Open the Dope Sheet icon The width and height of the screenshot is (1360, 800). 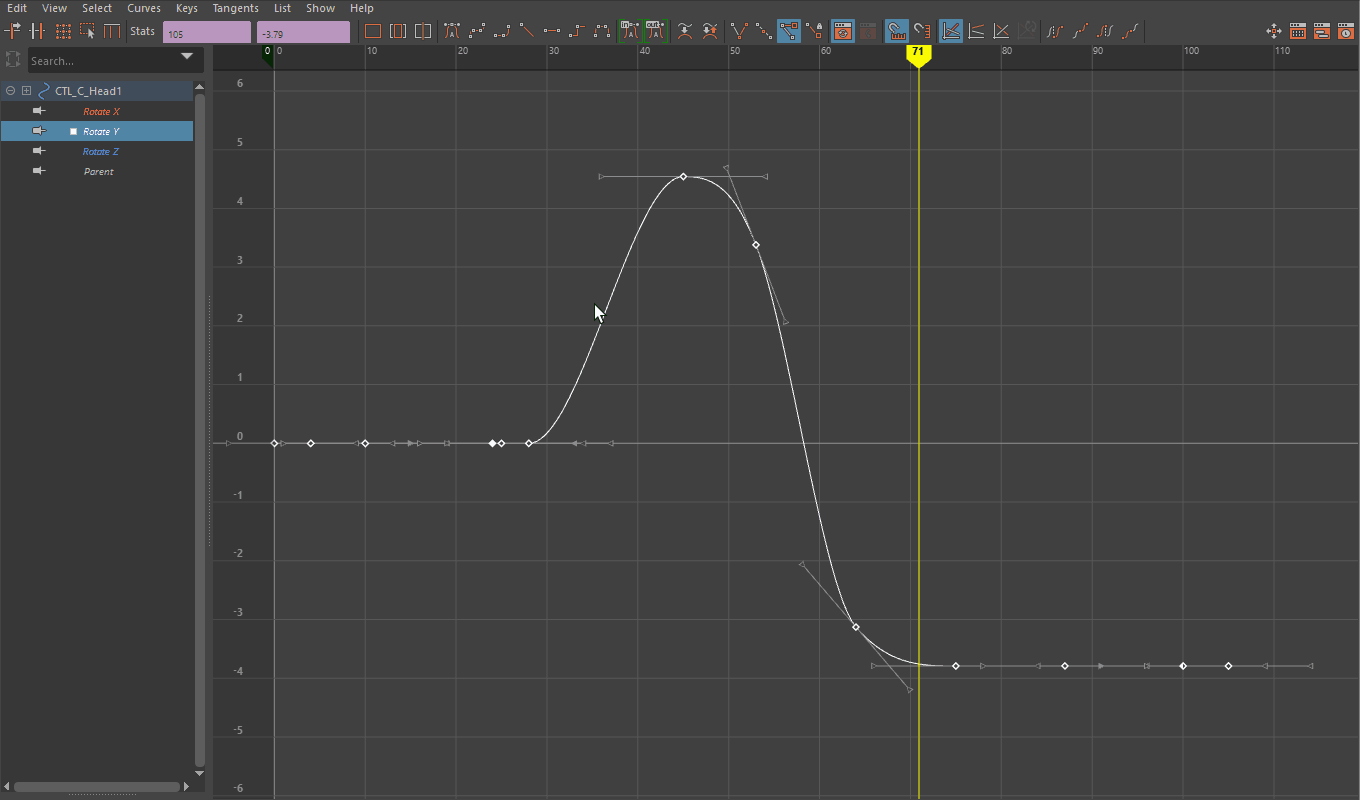tap(1297, 31)
